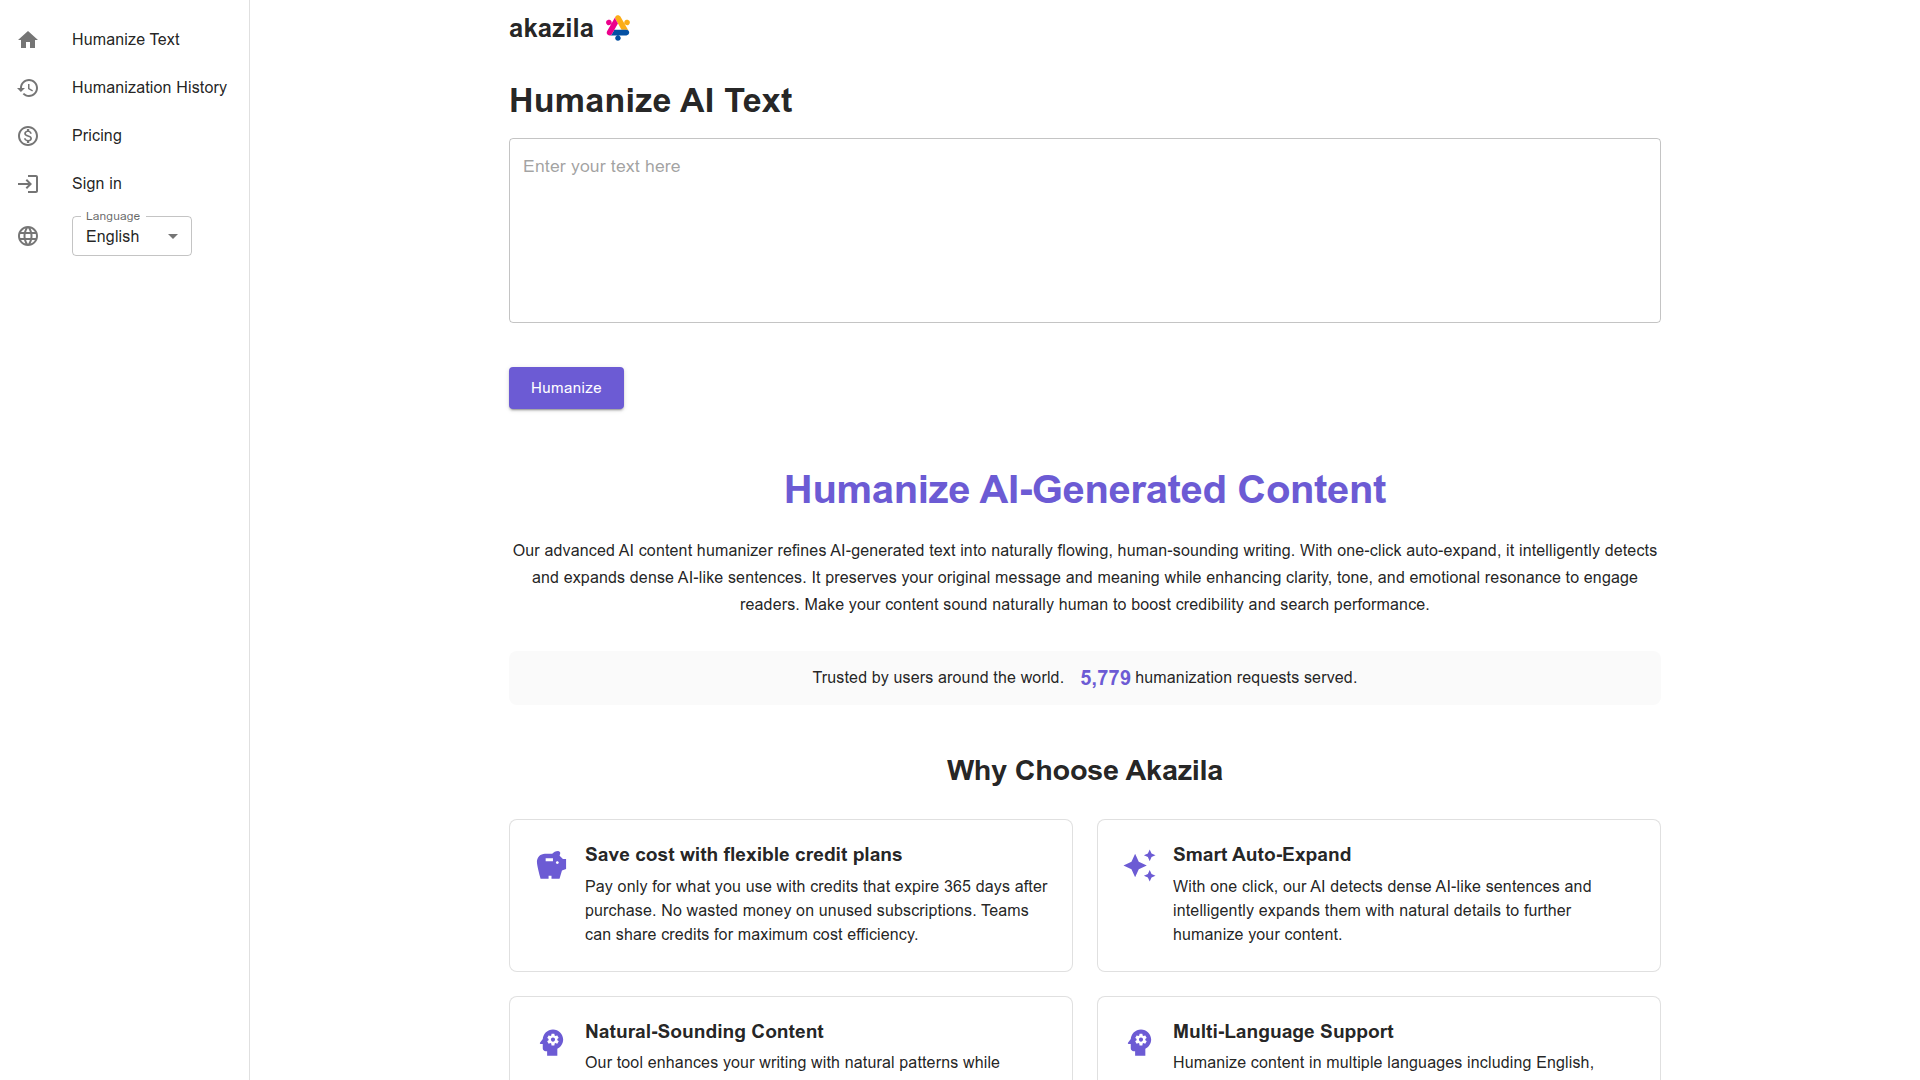Click the sparkles Smart Auto-Expand icon
The height and width of the screenshot is (1080, 1920).
tap(1139, 864)
